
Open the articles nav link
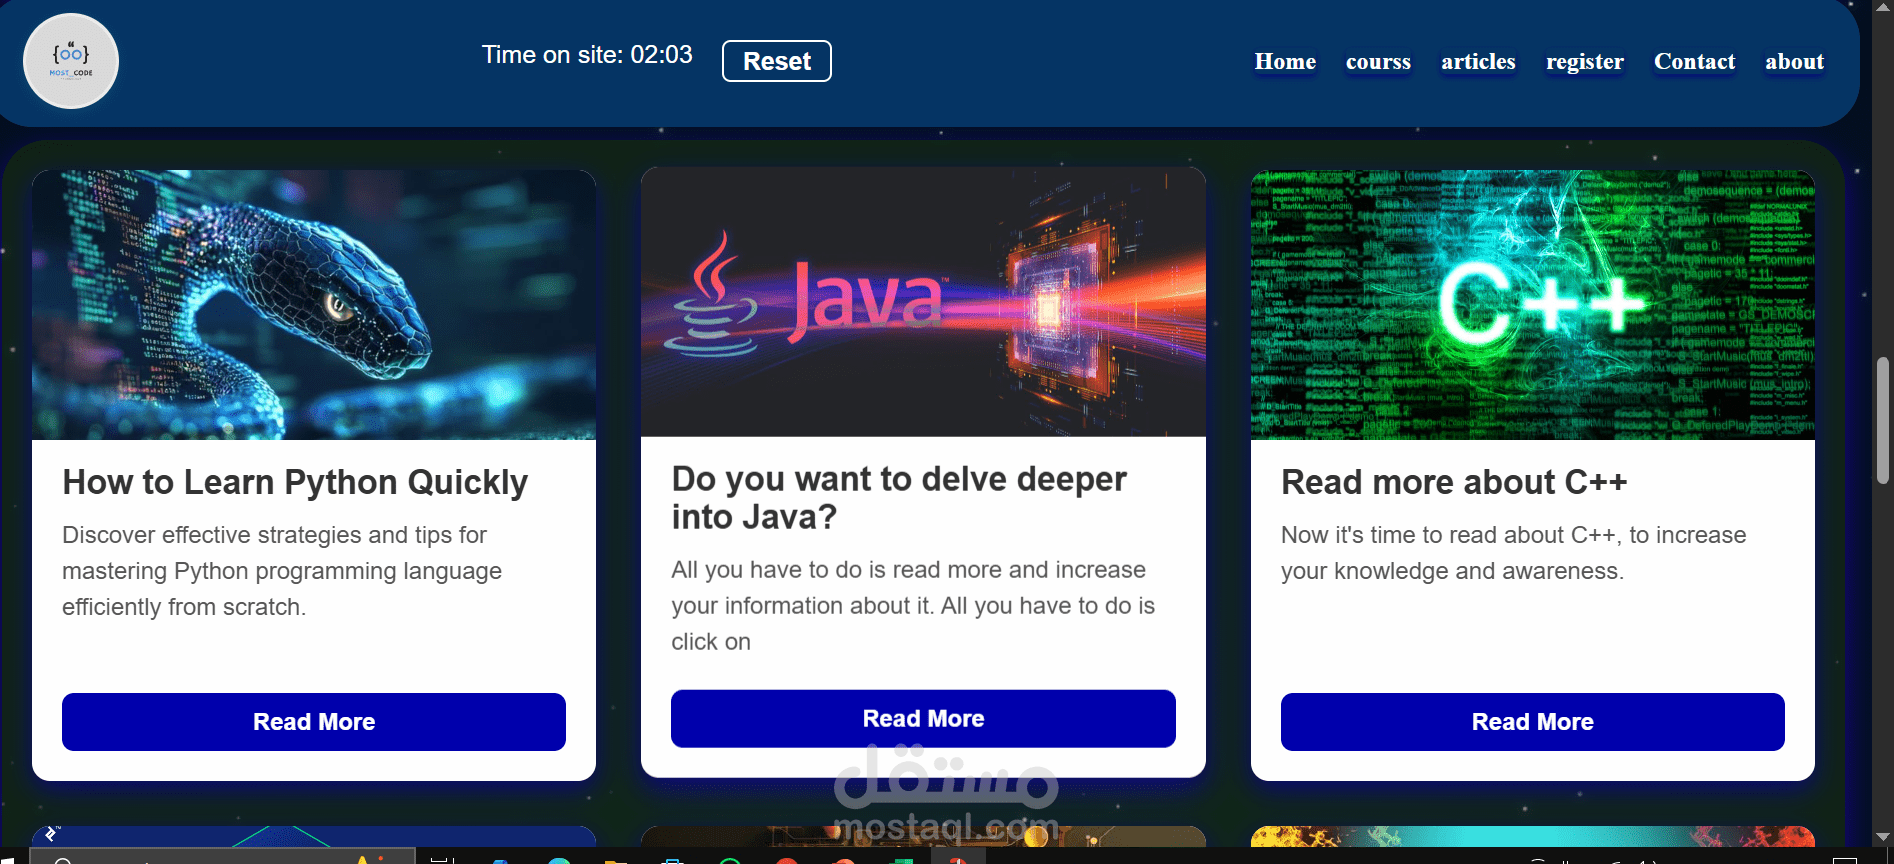tap(1478, 62)
